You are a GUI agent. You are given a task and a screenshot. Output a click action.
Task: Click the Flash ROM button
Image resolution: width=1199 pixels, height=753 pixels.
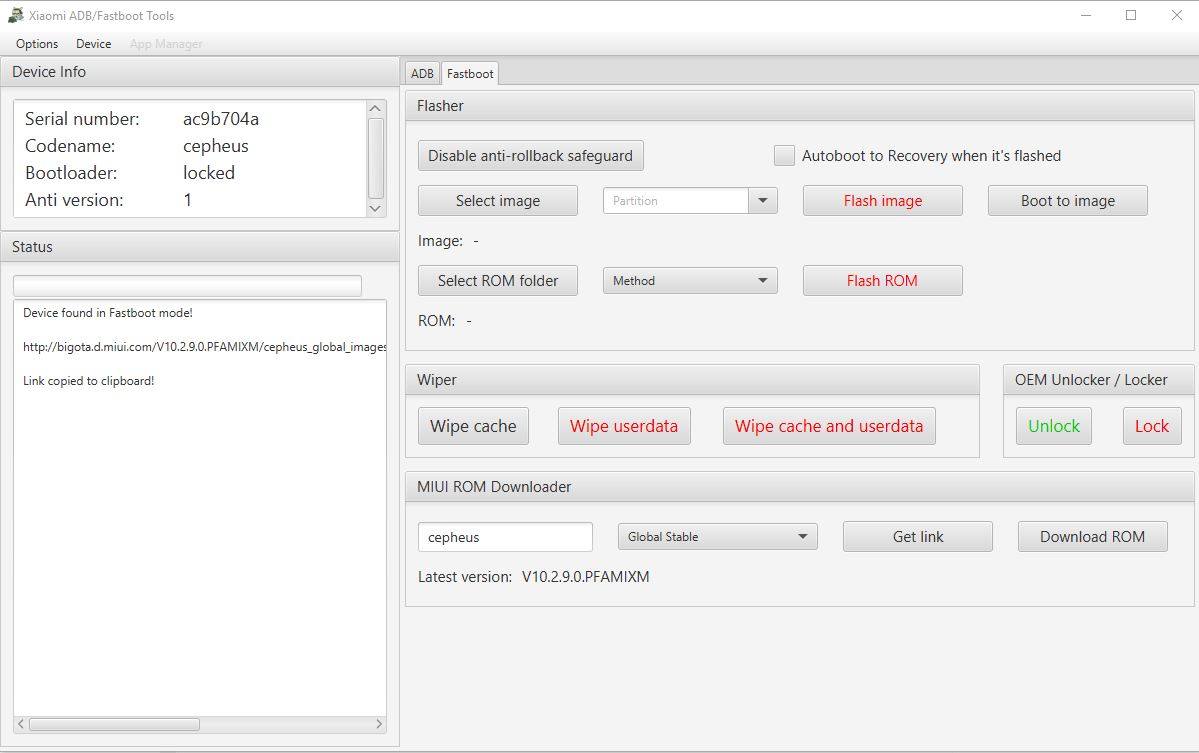[882, 281]
